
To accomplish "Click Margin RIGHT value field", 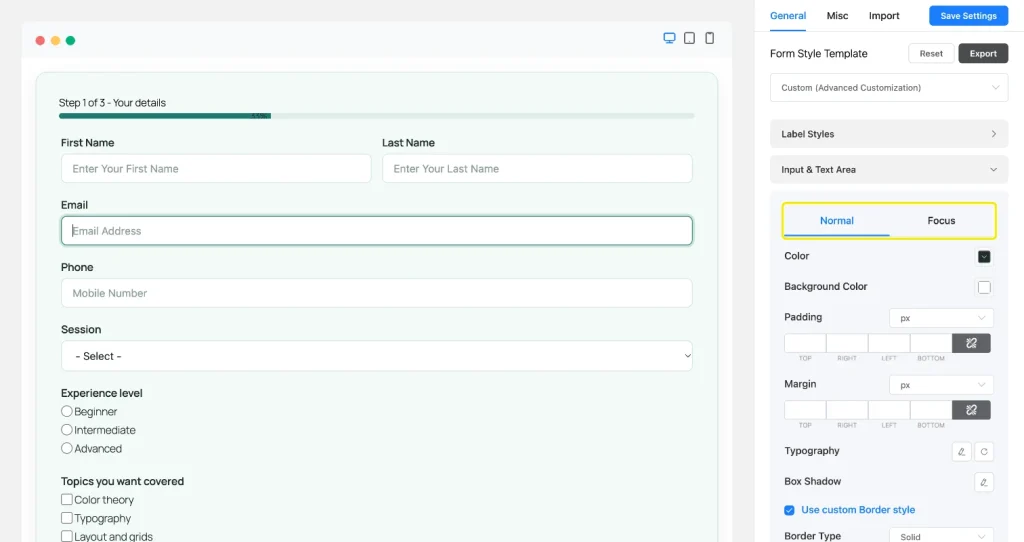I will 847,410.
